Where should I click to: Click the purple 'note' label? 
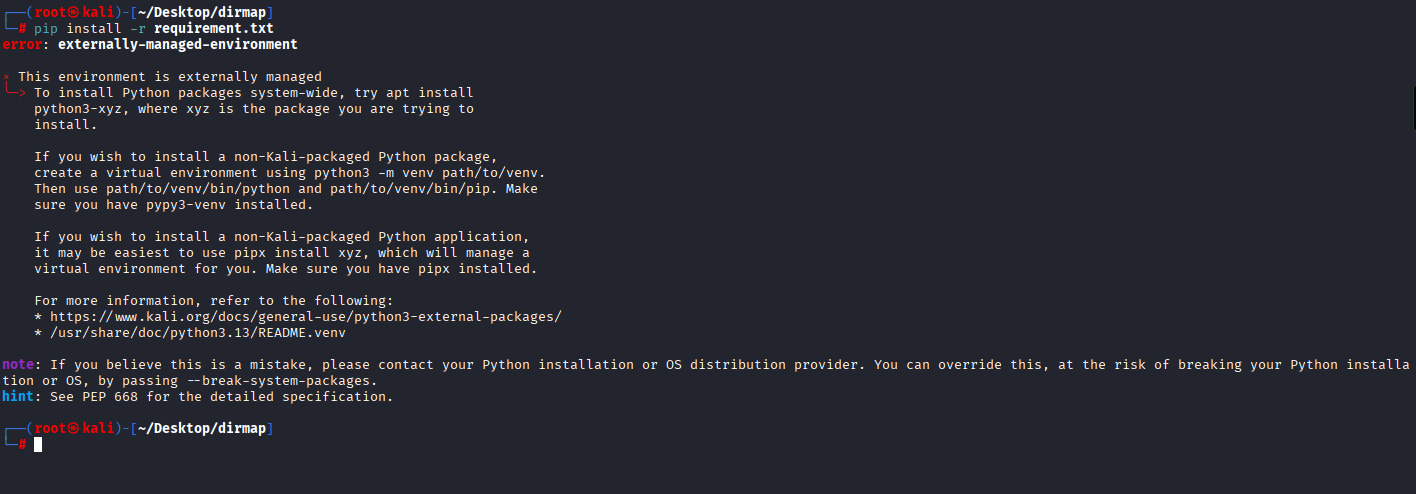[x=18, y=365]
